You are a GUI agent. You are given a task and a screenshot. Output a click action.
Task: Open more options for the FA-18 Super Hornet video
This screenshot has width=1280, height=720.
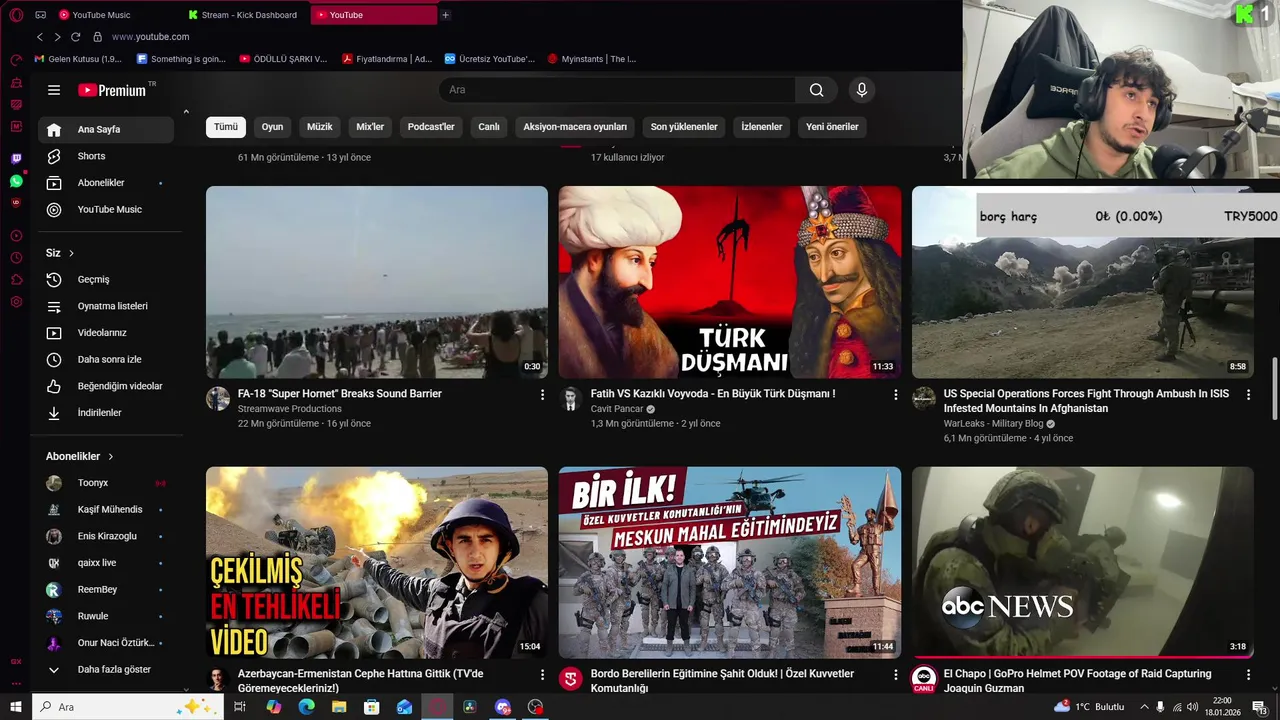[543, 395]
